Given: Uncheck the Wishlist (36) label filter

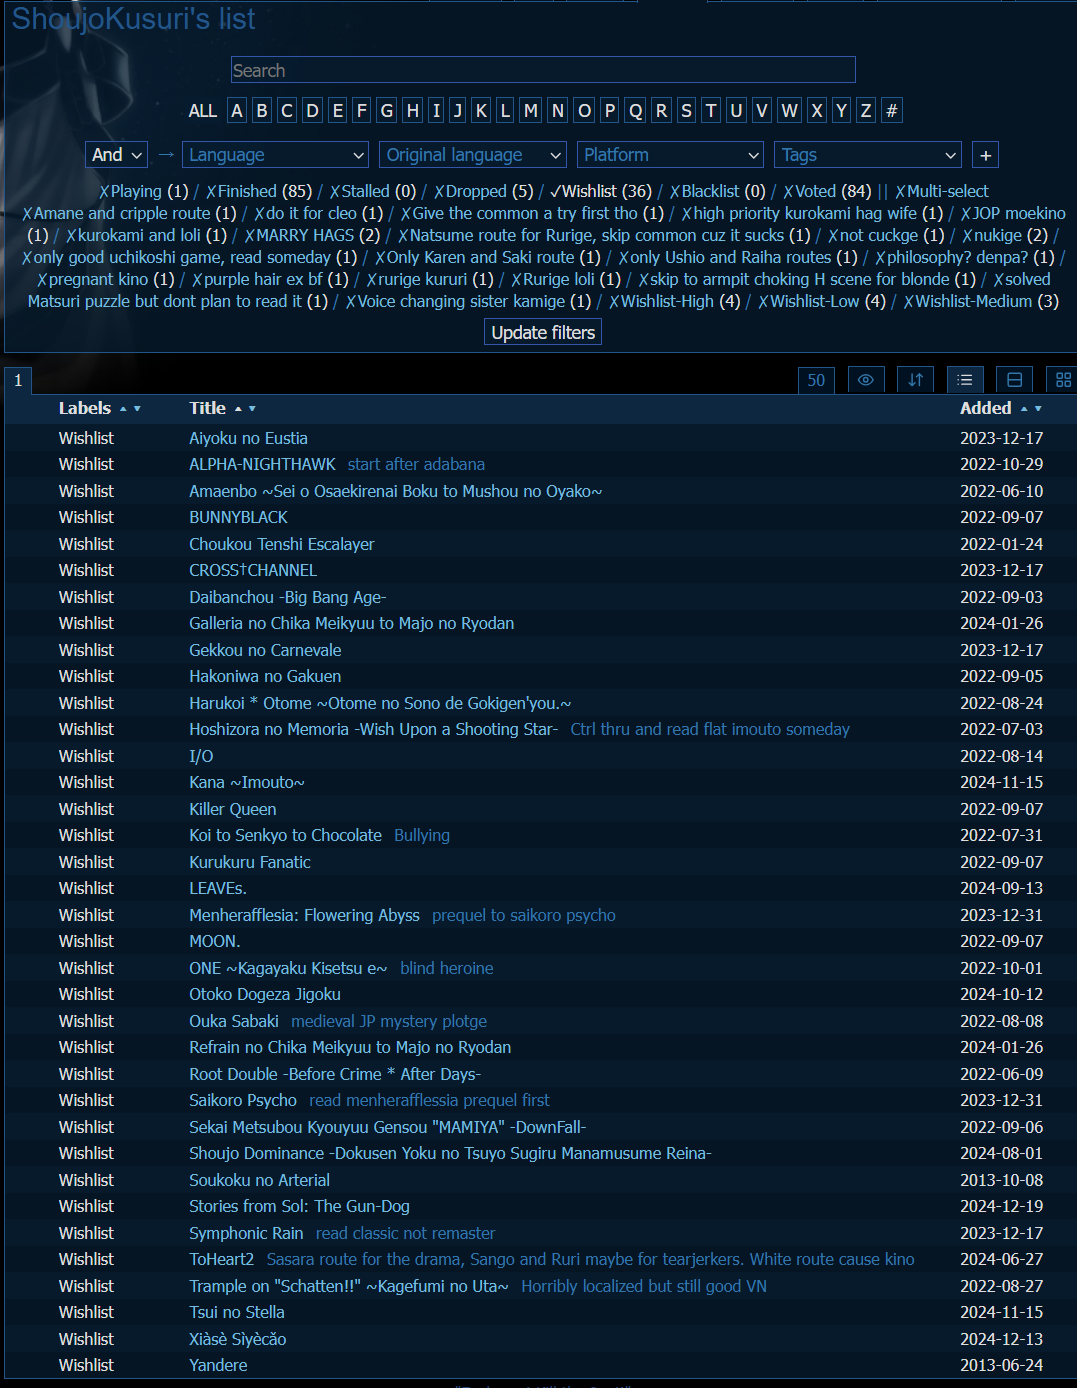Looking at the screenshot, I should (x=600, y=191).
